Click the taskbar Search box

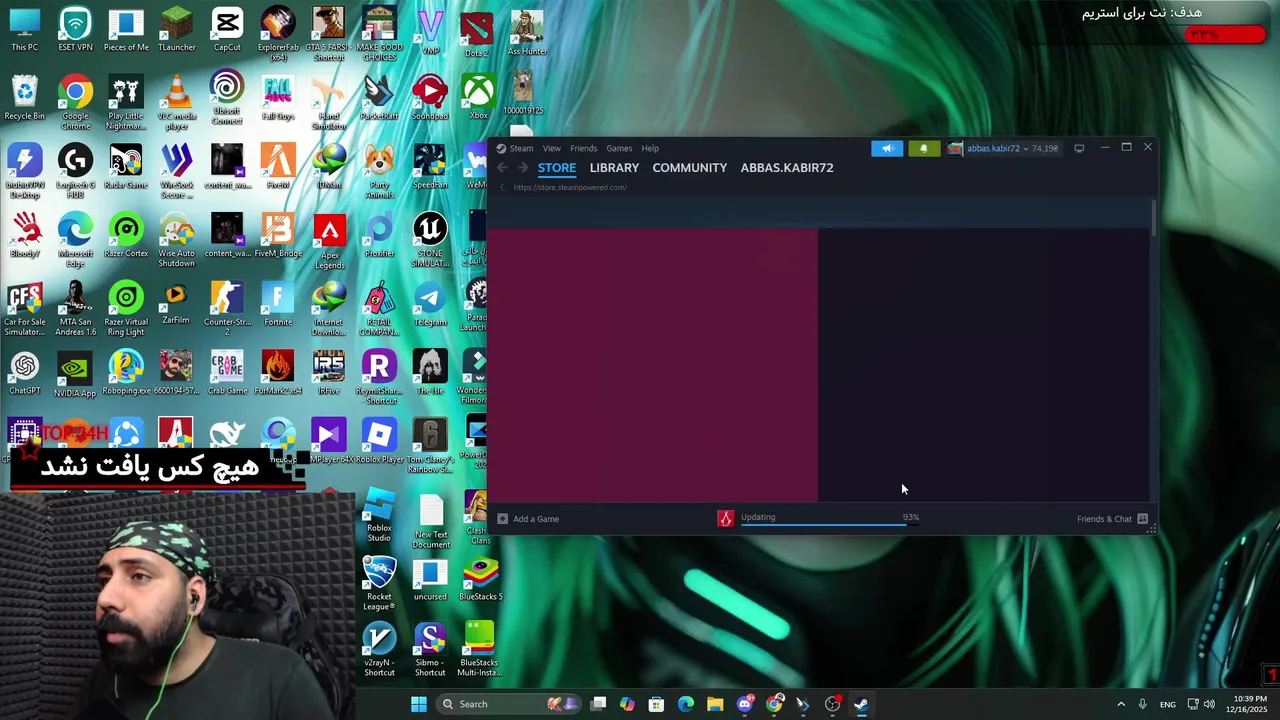point(506,704)
